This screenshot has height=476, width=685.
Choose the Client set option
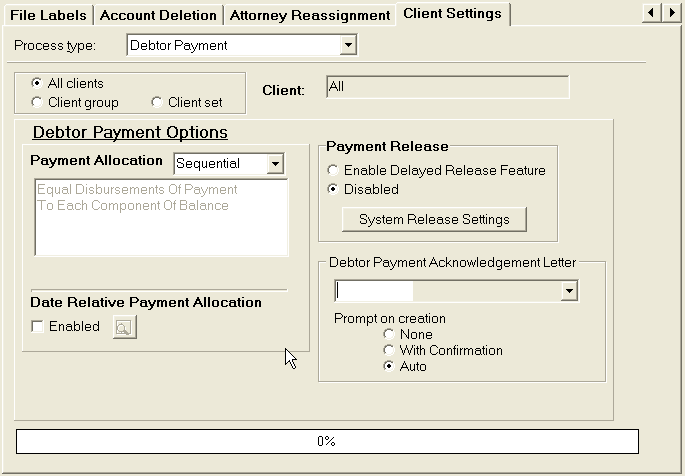(157, 102)
